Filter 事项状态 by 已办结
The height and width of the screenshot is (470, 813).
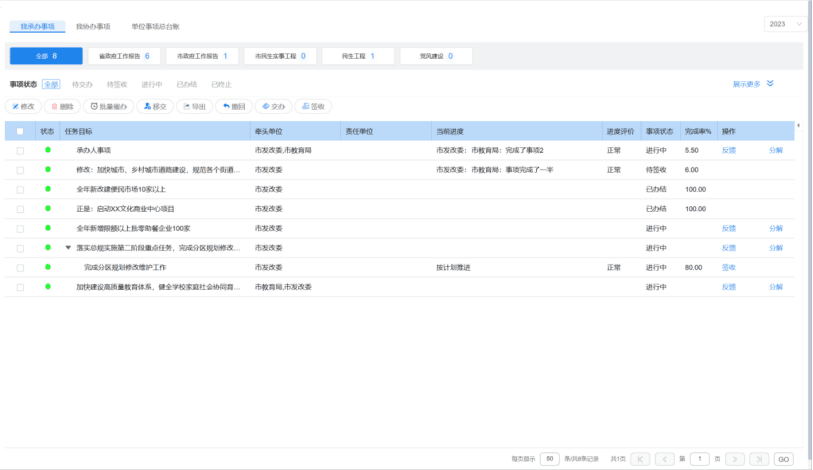coord(187,85)
